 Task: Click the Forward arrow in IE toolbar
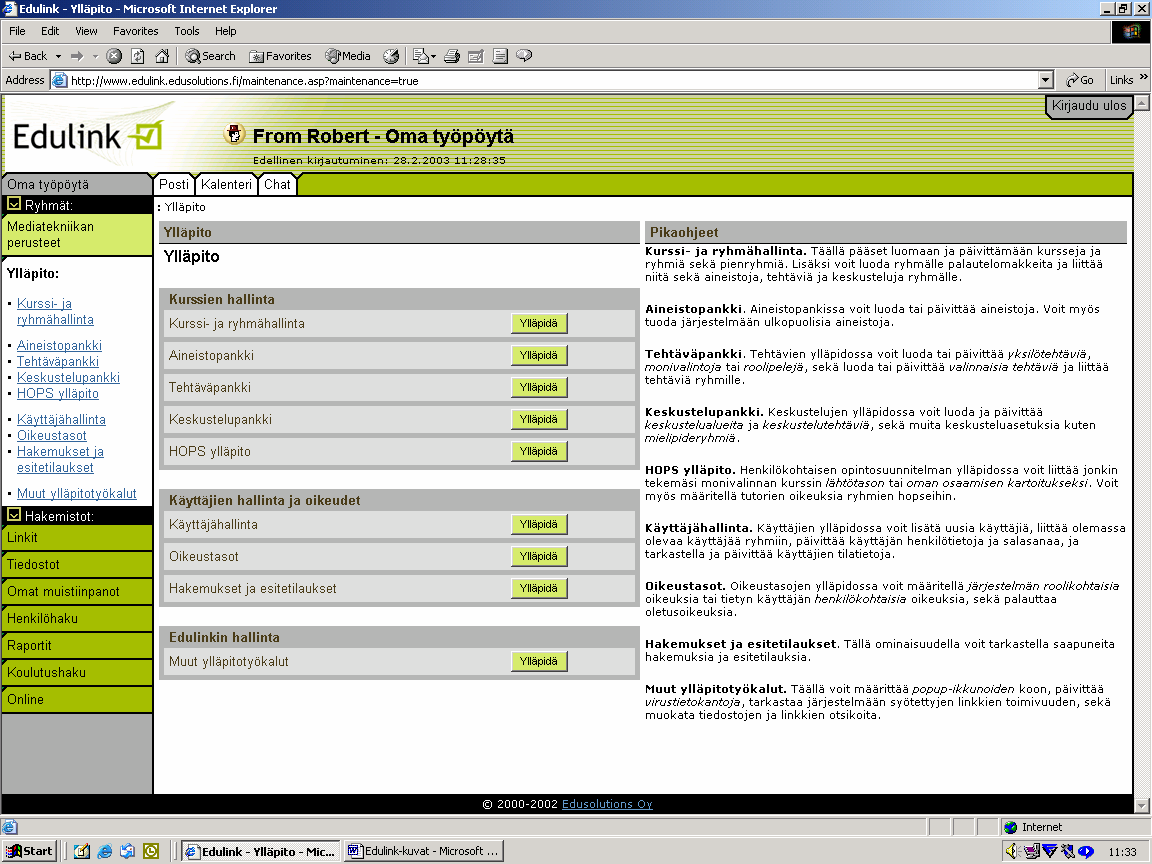point(77,56)
